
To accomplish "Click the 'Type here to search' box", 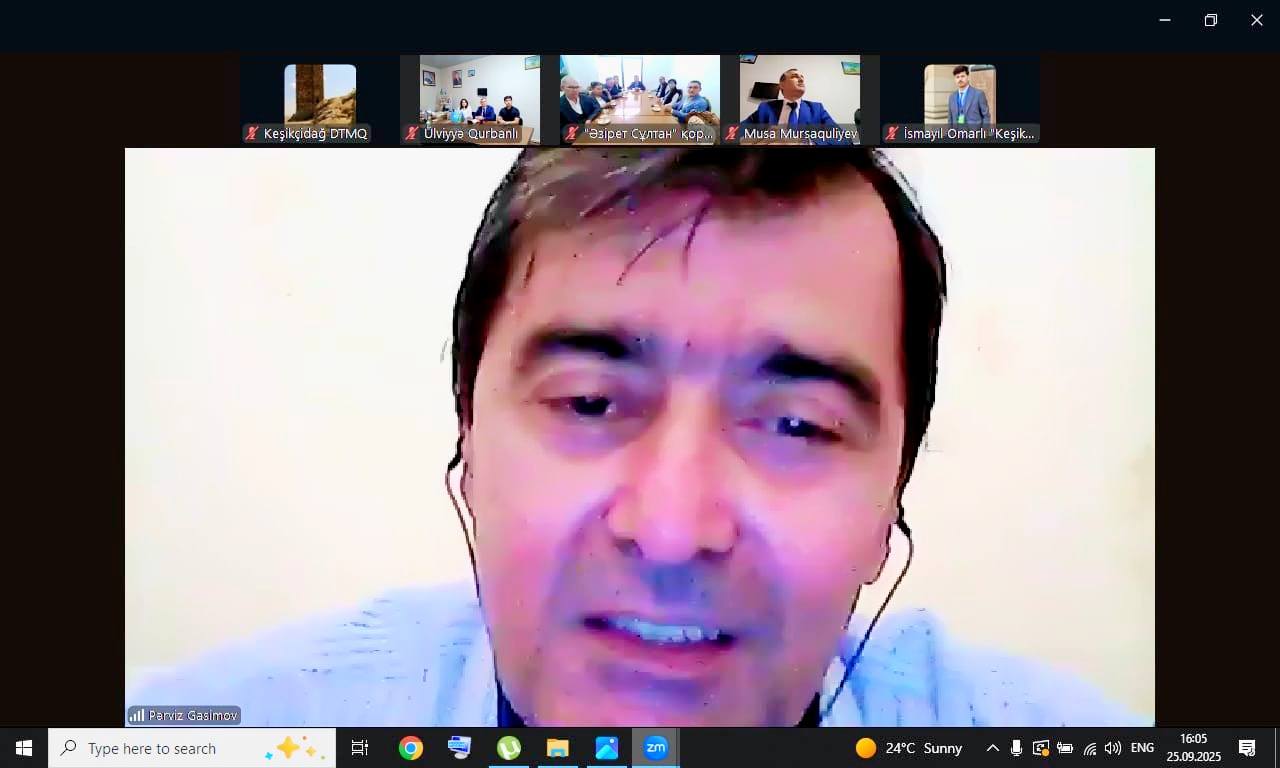I will click(x=170, y=748).
